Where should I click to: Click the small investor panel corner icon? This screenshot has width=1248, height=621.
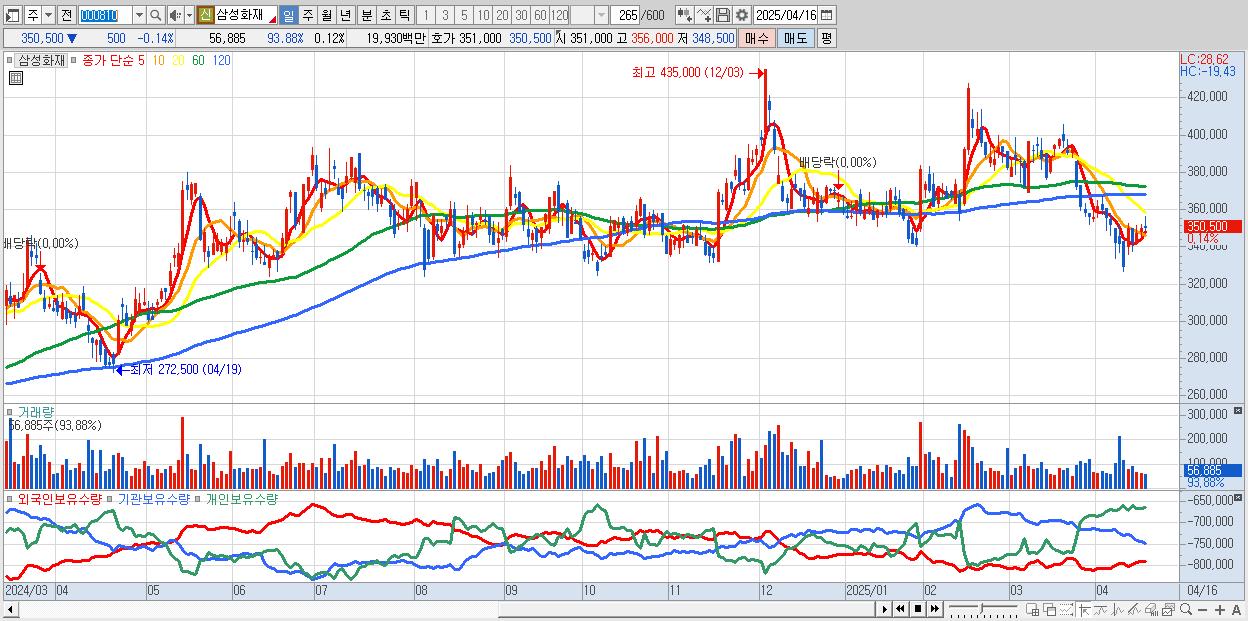(1239, 497)
